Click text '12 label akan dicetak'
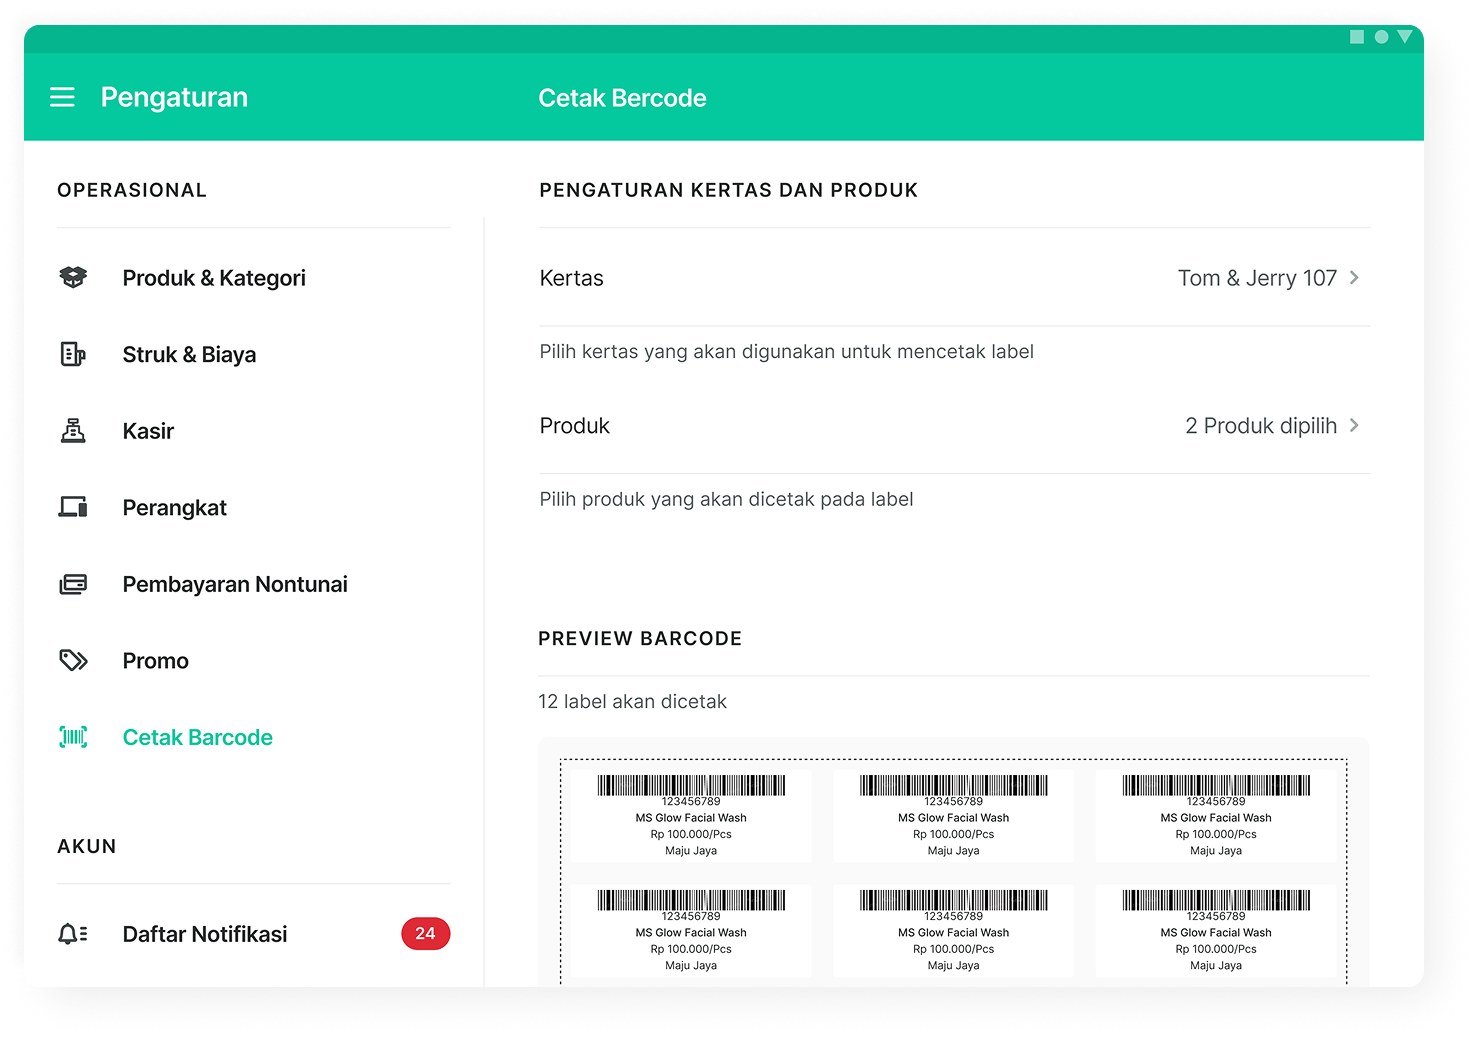Image resolution: width=1480 pixels, height=1043 pixels. pyautogui.click(x=633, y=701)
